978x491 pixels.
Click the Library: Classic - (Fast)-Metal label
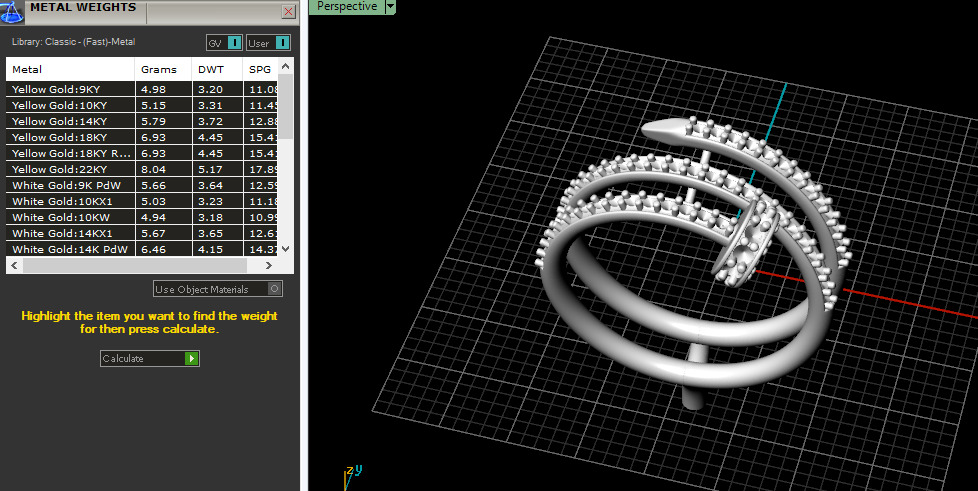74,42
